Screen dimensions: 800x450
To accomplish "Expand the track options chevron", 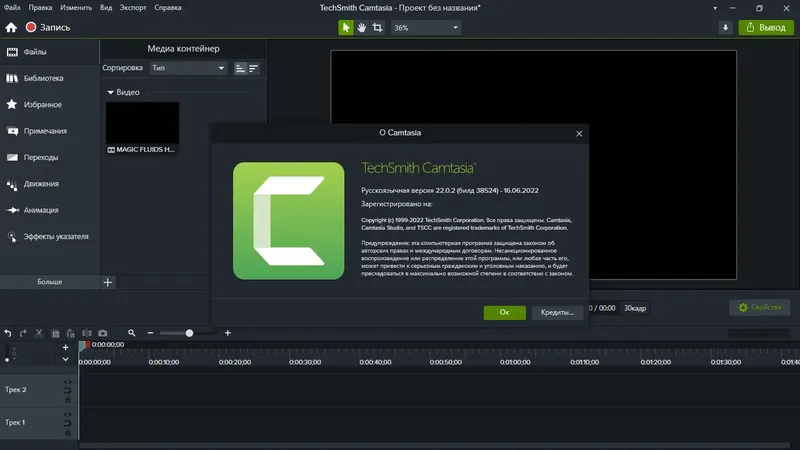I will click(x=65, y=359).
